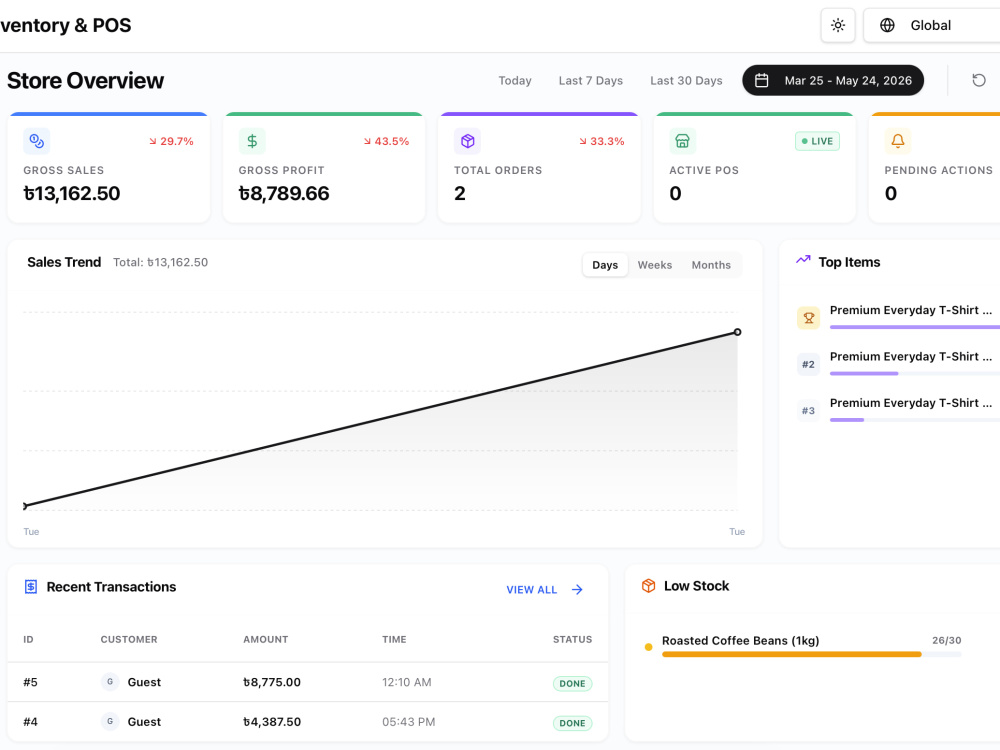Image resolution: width=1000 pixels, height=750 pixels.
Task: Click Guest avatar for transaction #4
Action: [110, 721]
